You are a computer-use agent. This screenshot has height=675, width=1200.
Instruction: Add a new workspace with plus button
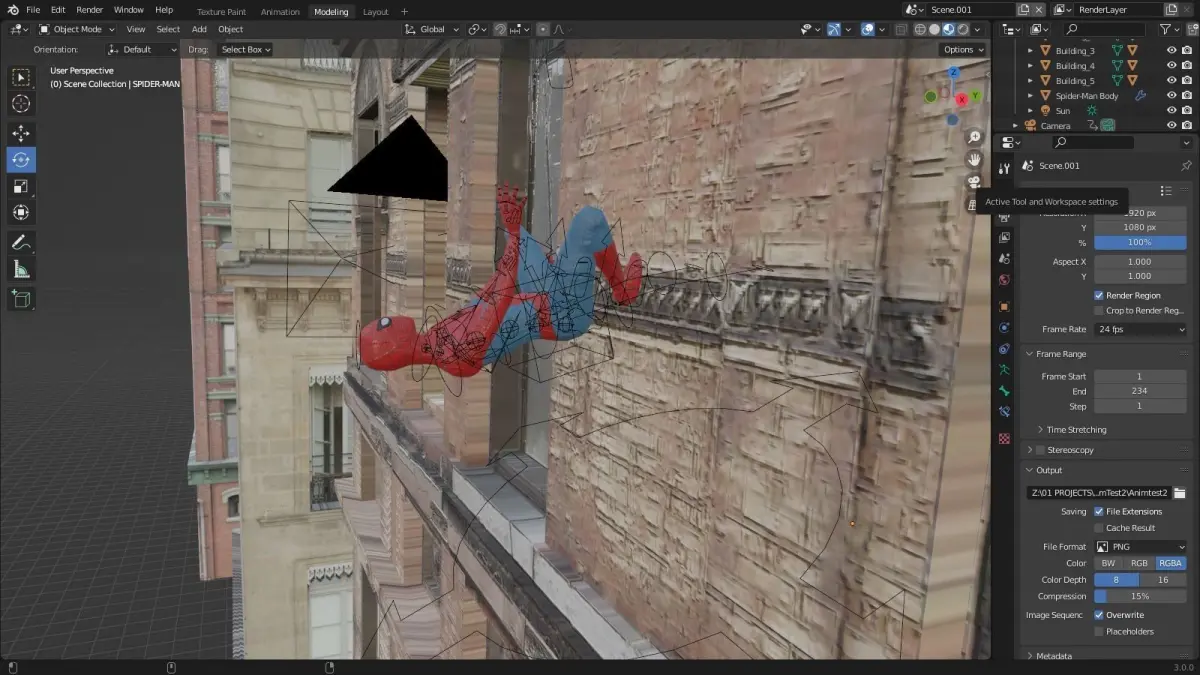(404, 12)
